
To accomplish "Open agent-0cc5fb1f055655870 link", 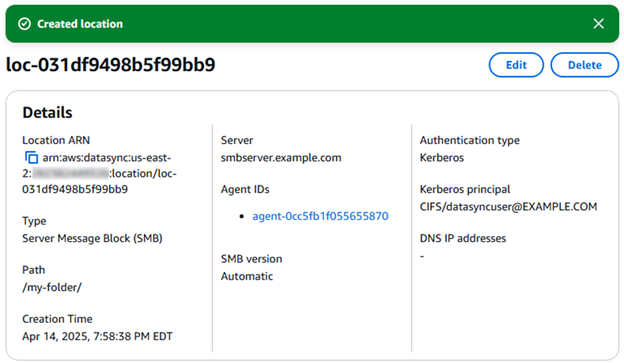I will [320, 216].
